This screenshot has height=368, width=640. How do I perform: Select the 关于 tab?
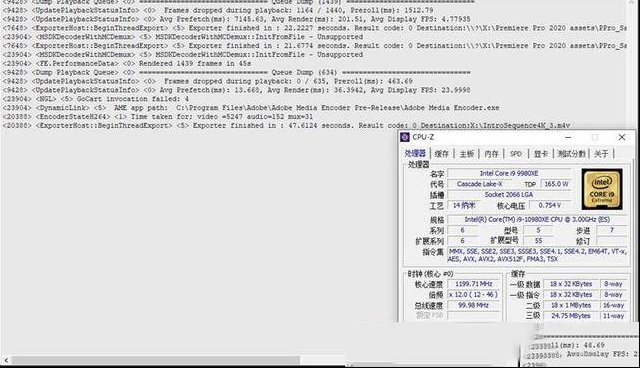[601, 154]
